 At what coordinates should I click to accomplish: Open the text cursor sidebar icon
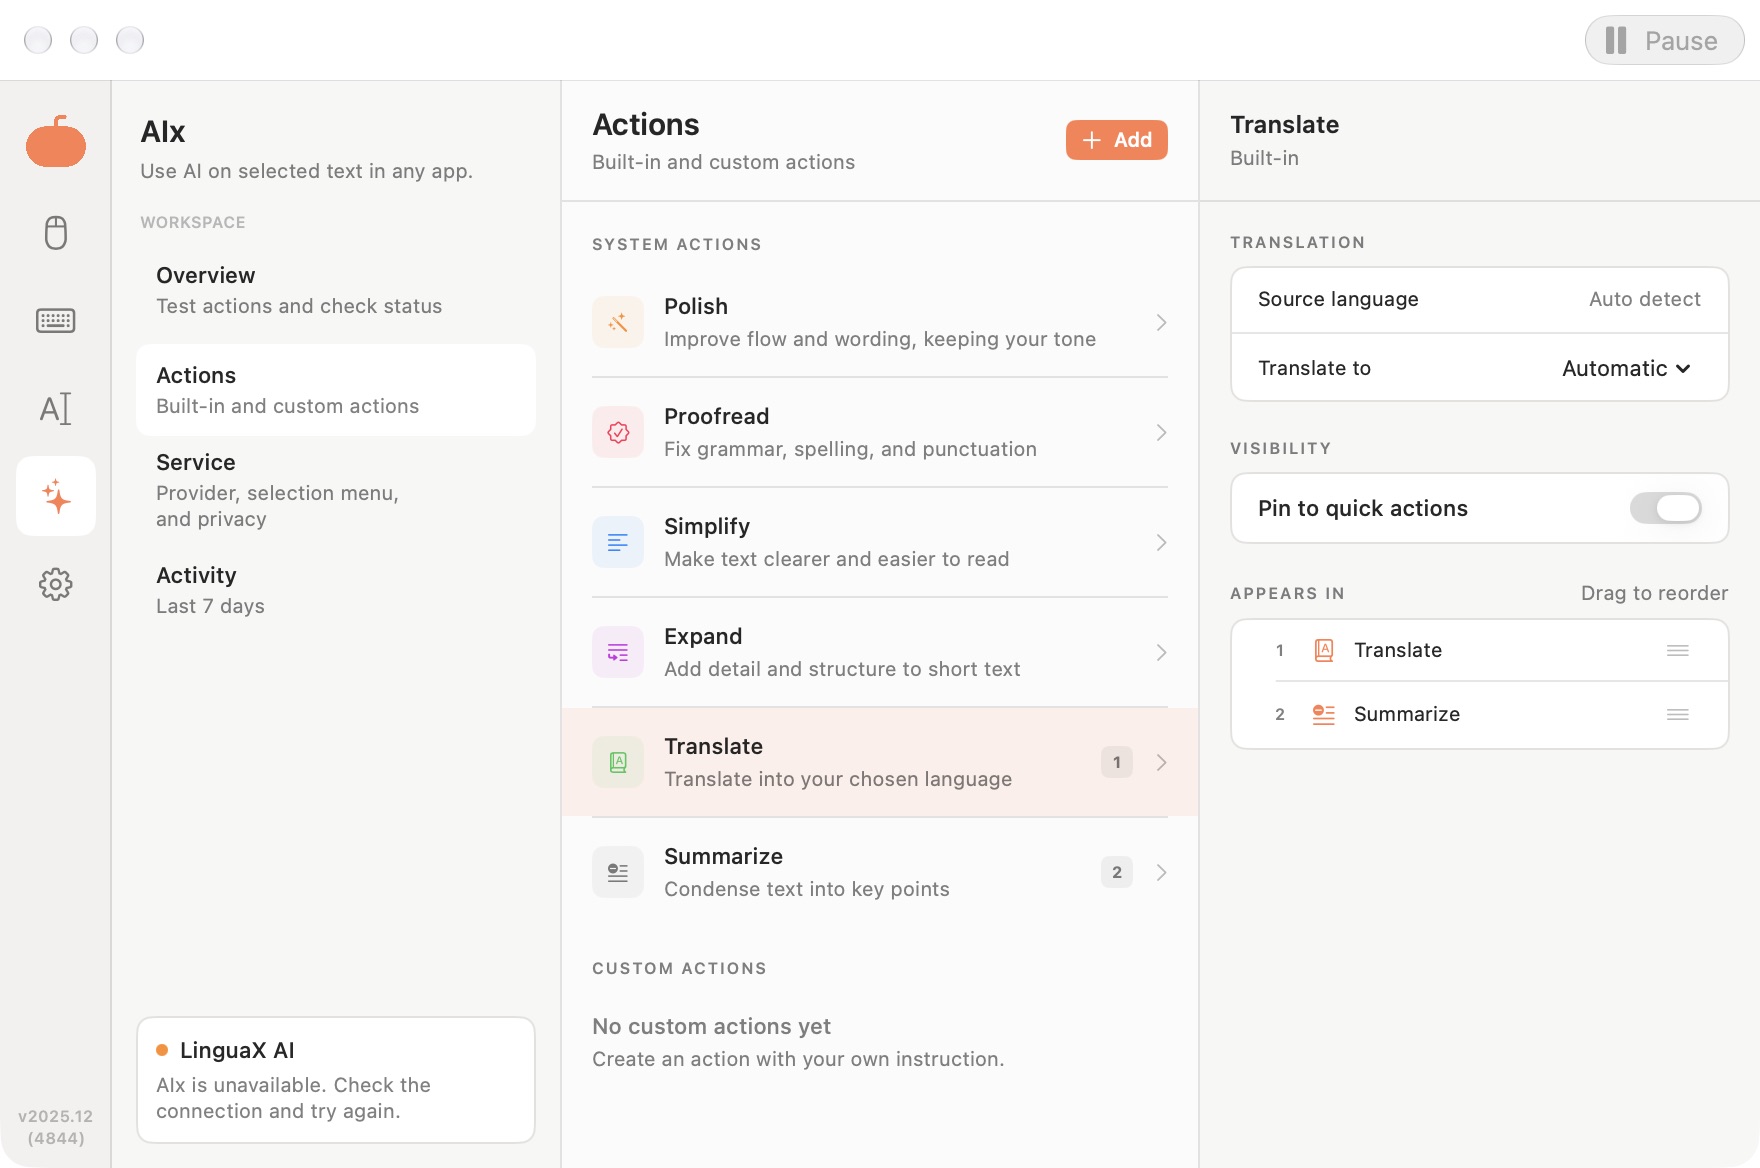click(56, 408)
